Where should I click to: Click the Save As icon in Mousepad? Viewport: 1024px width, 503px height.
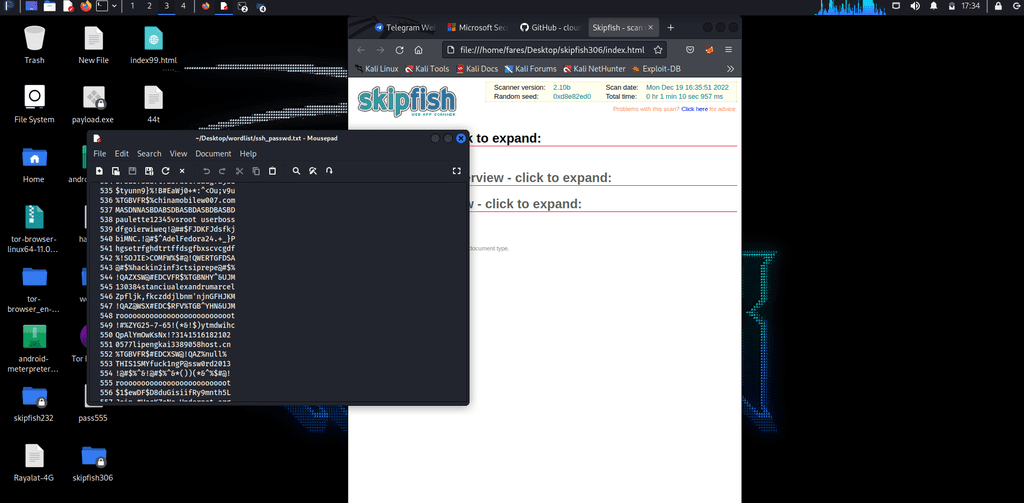[x=149, y=171]
